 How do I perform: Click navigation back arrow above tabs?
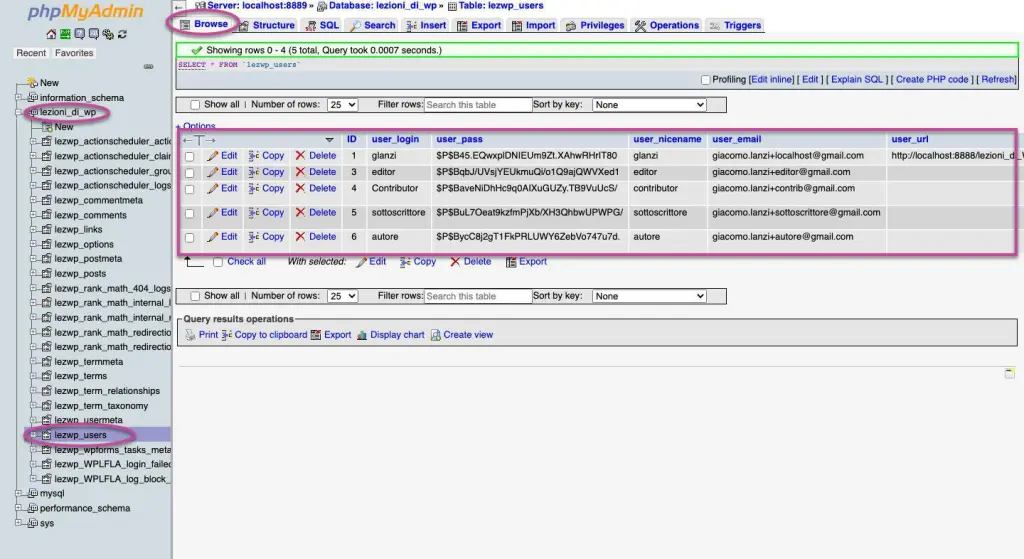(179, 7)
